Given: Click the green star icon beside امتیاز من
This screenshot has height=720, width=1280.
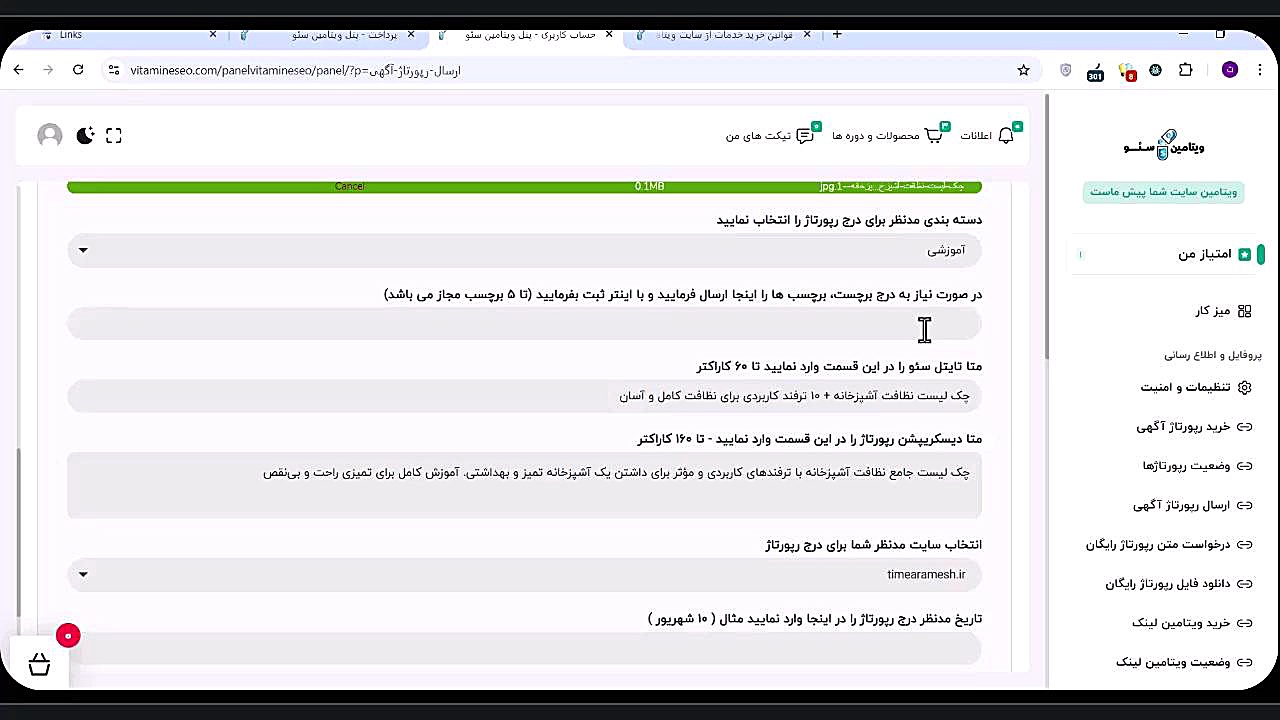Looking at the screenshot, I should click(1245, 255).
